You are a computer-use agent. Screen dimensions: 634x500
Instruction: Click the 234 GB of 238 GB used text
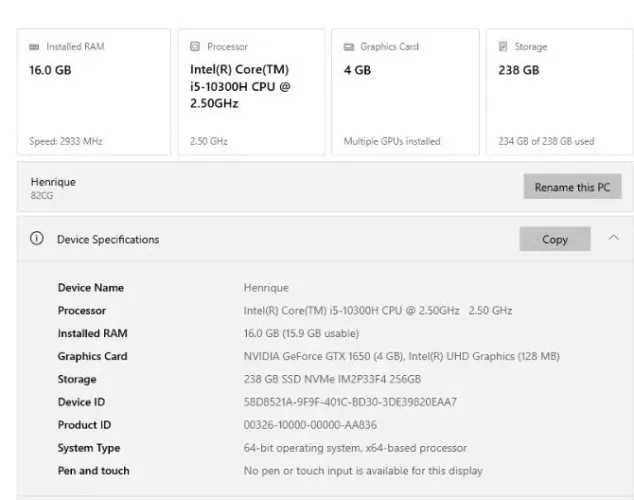tap(546, 141)
